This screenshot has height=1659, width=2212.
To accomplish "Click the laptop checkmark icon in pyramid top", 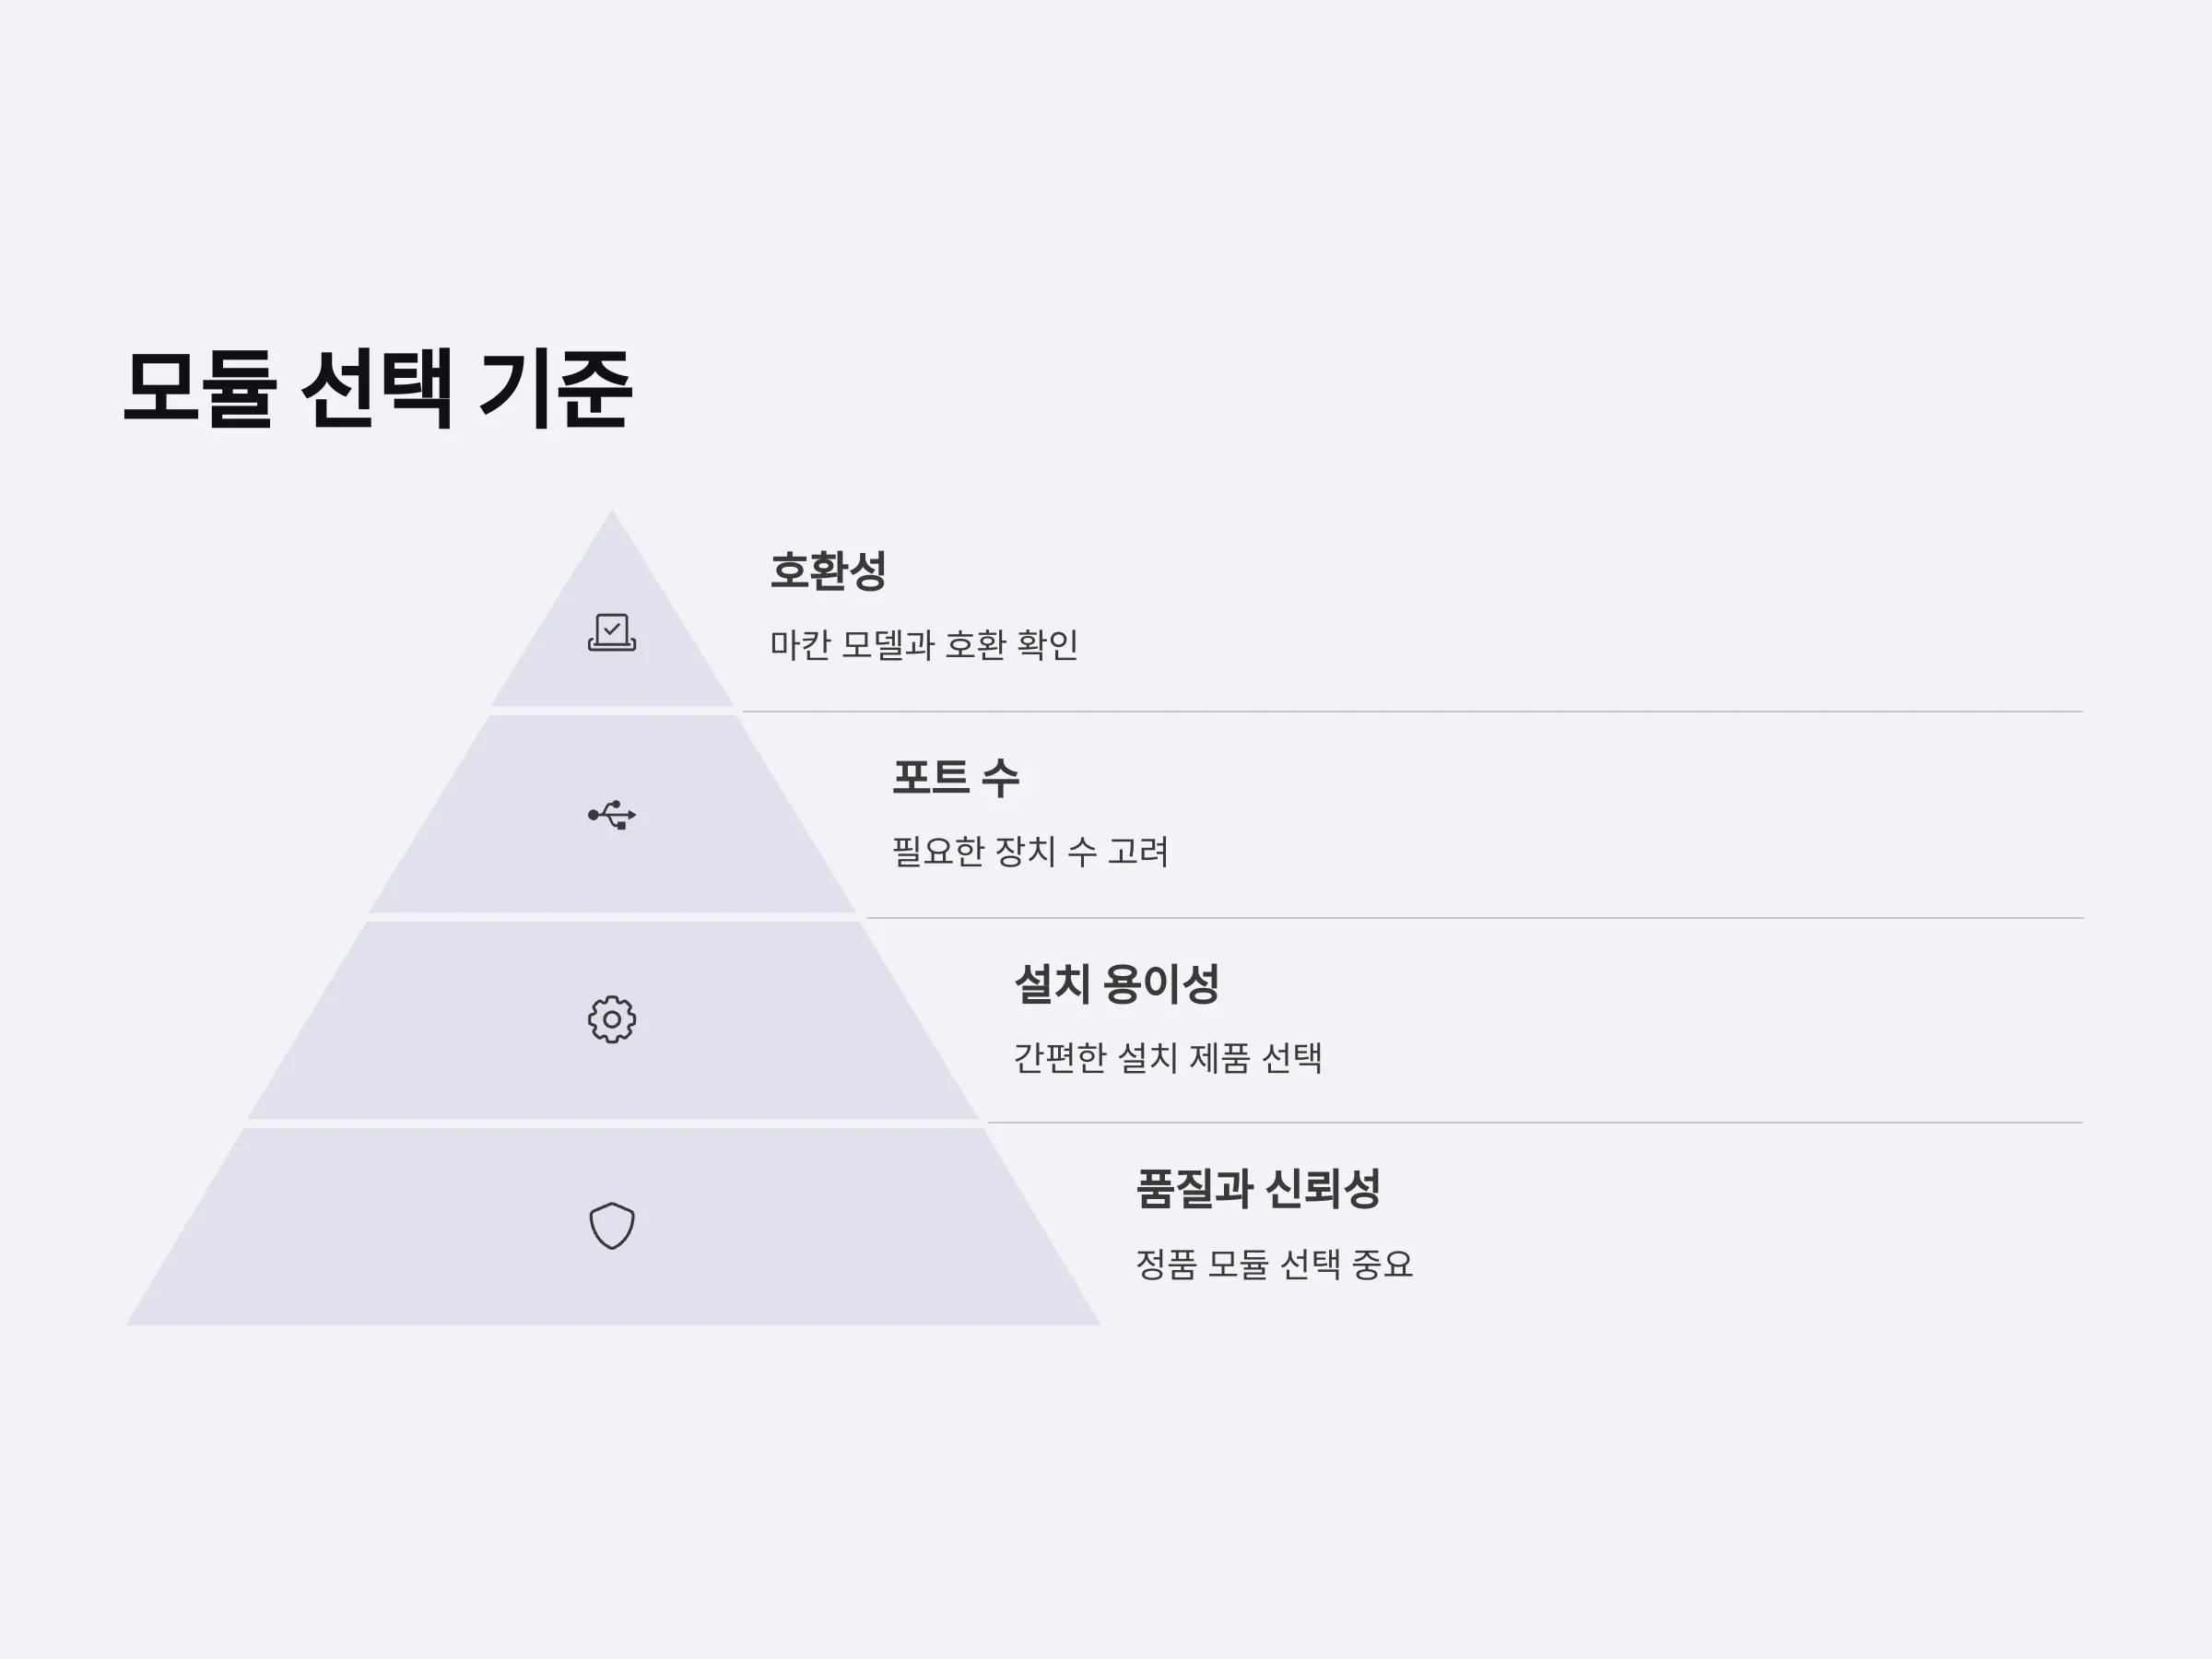I will pyautogui.click(x=612, y=632).
